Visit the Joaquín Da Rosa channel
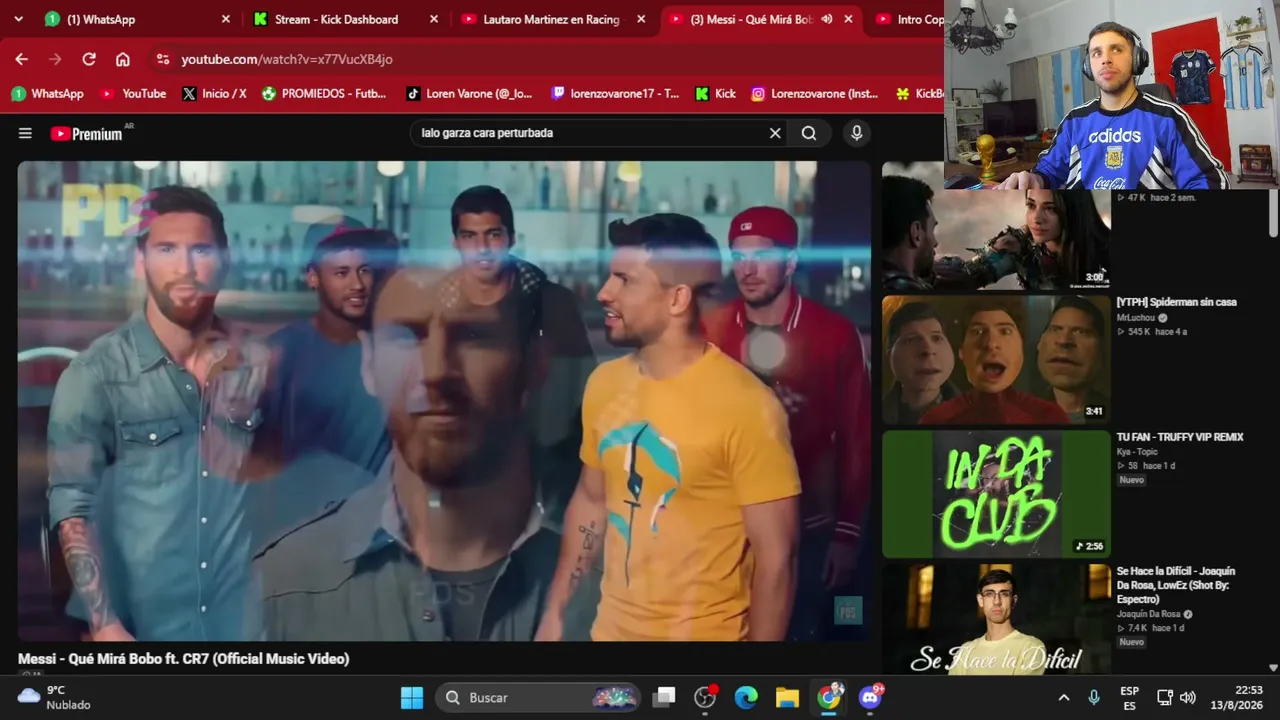The width and height of the screenshot is (1280, 720). [1148, 614]
